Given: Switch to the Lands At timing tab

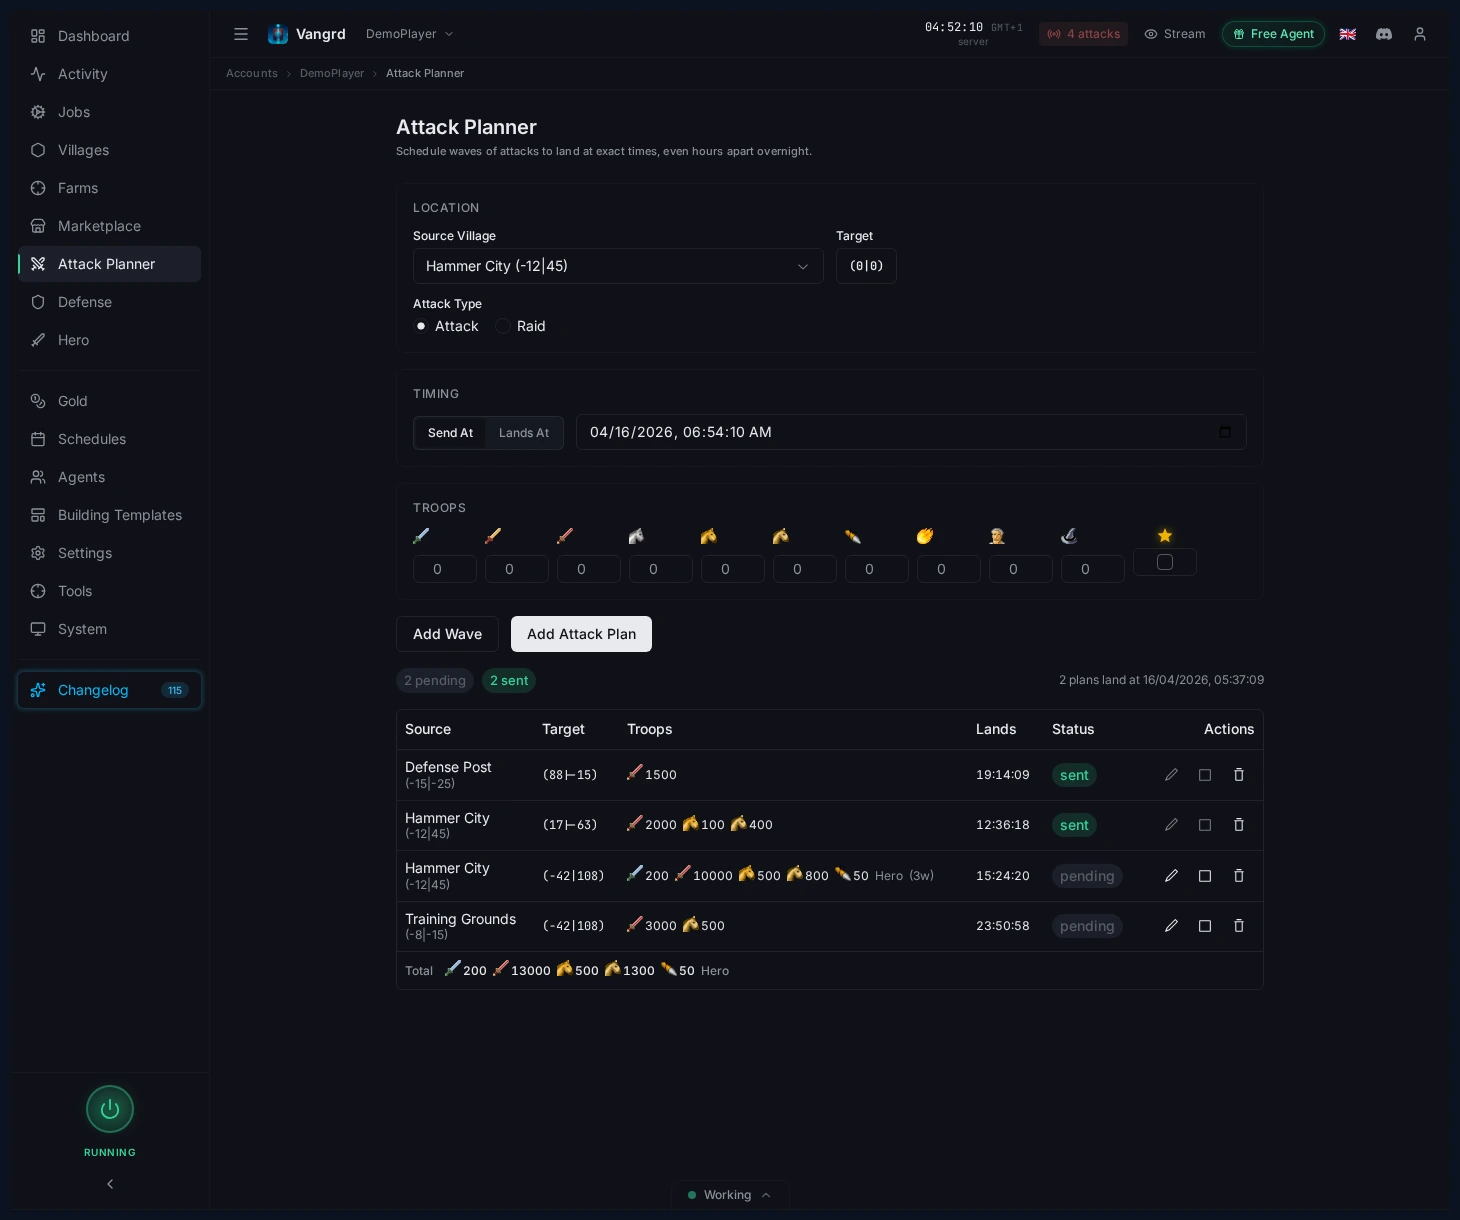Looking at the screenshot, I should [x=524, y=433].
